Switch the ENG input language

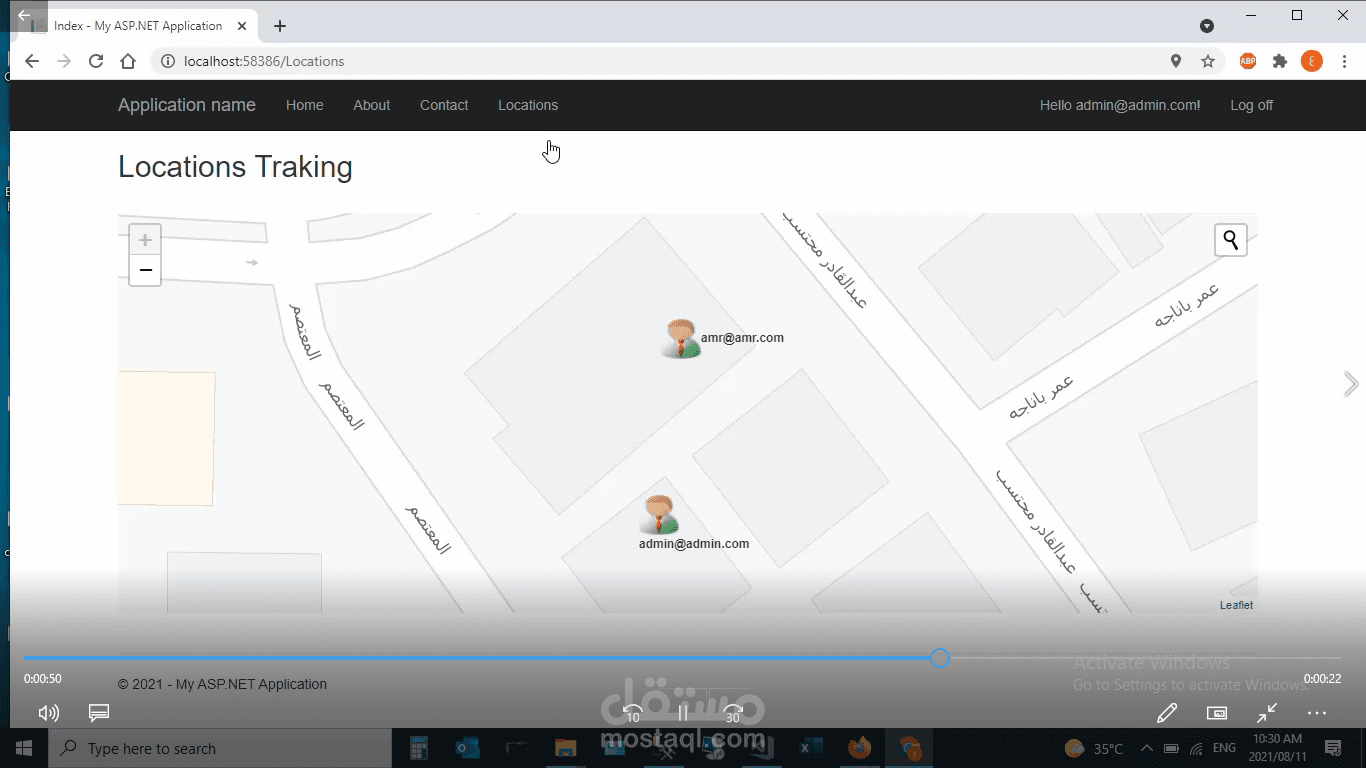[x=1224, y=748]
